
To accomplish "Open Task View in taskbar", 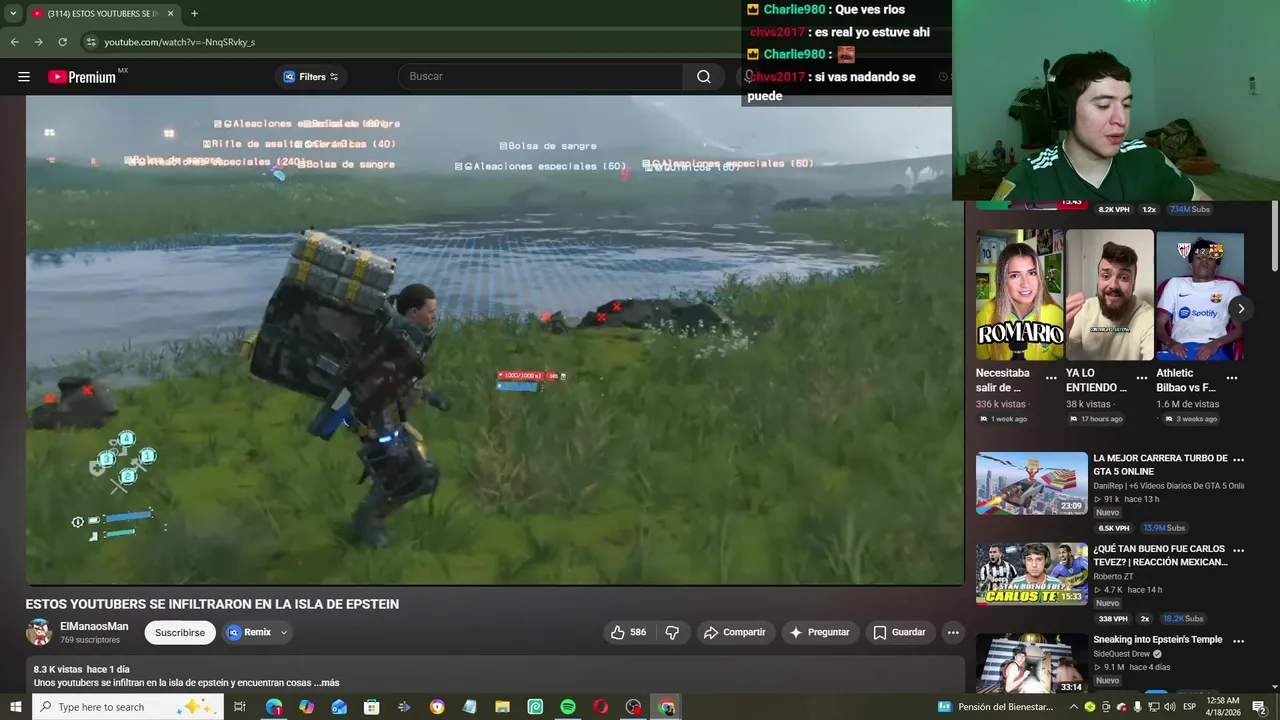I will pyautogui.click(x=240, y=707).
